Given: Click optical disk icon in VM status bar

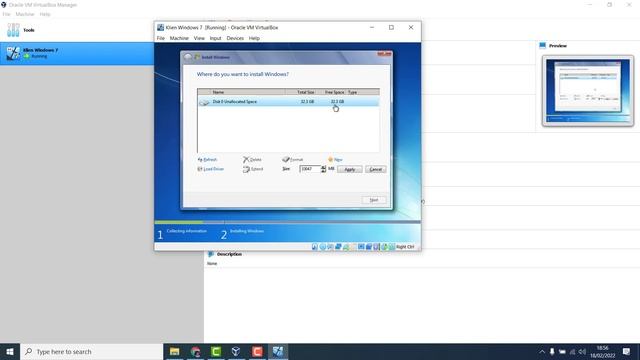Looking at the screenshot, I should click(322, 247).
